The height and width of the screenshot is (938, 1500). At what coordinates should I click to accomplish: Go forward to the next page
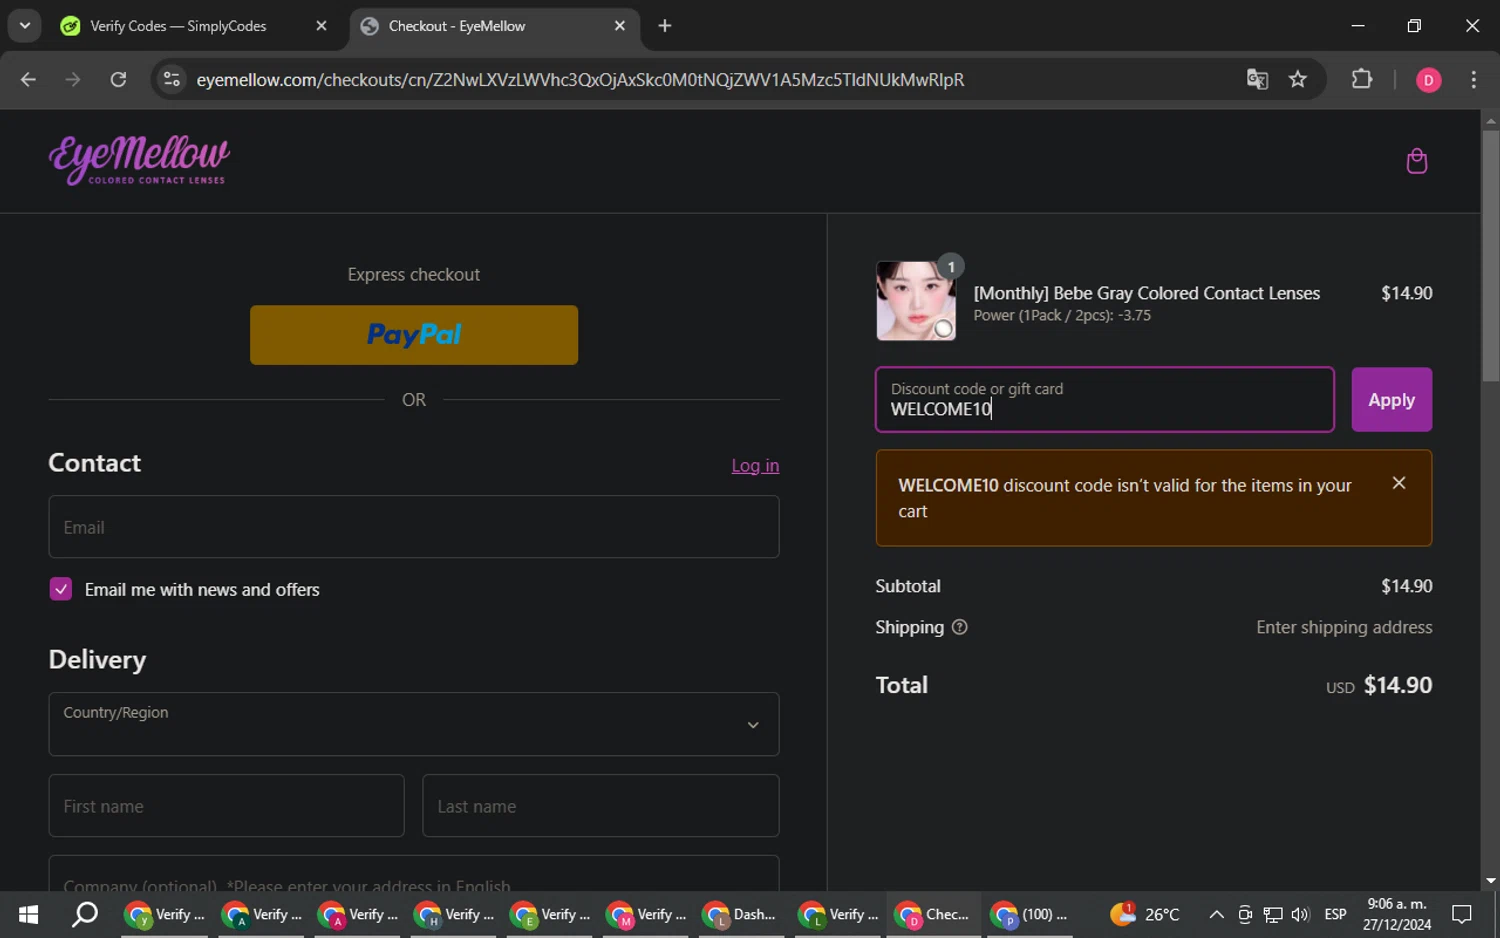73,79
